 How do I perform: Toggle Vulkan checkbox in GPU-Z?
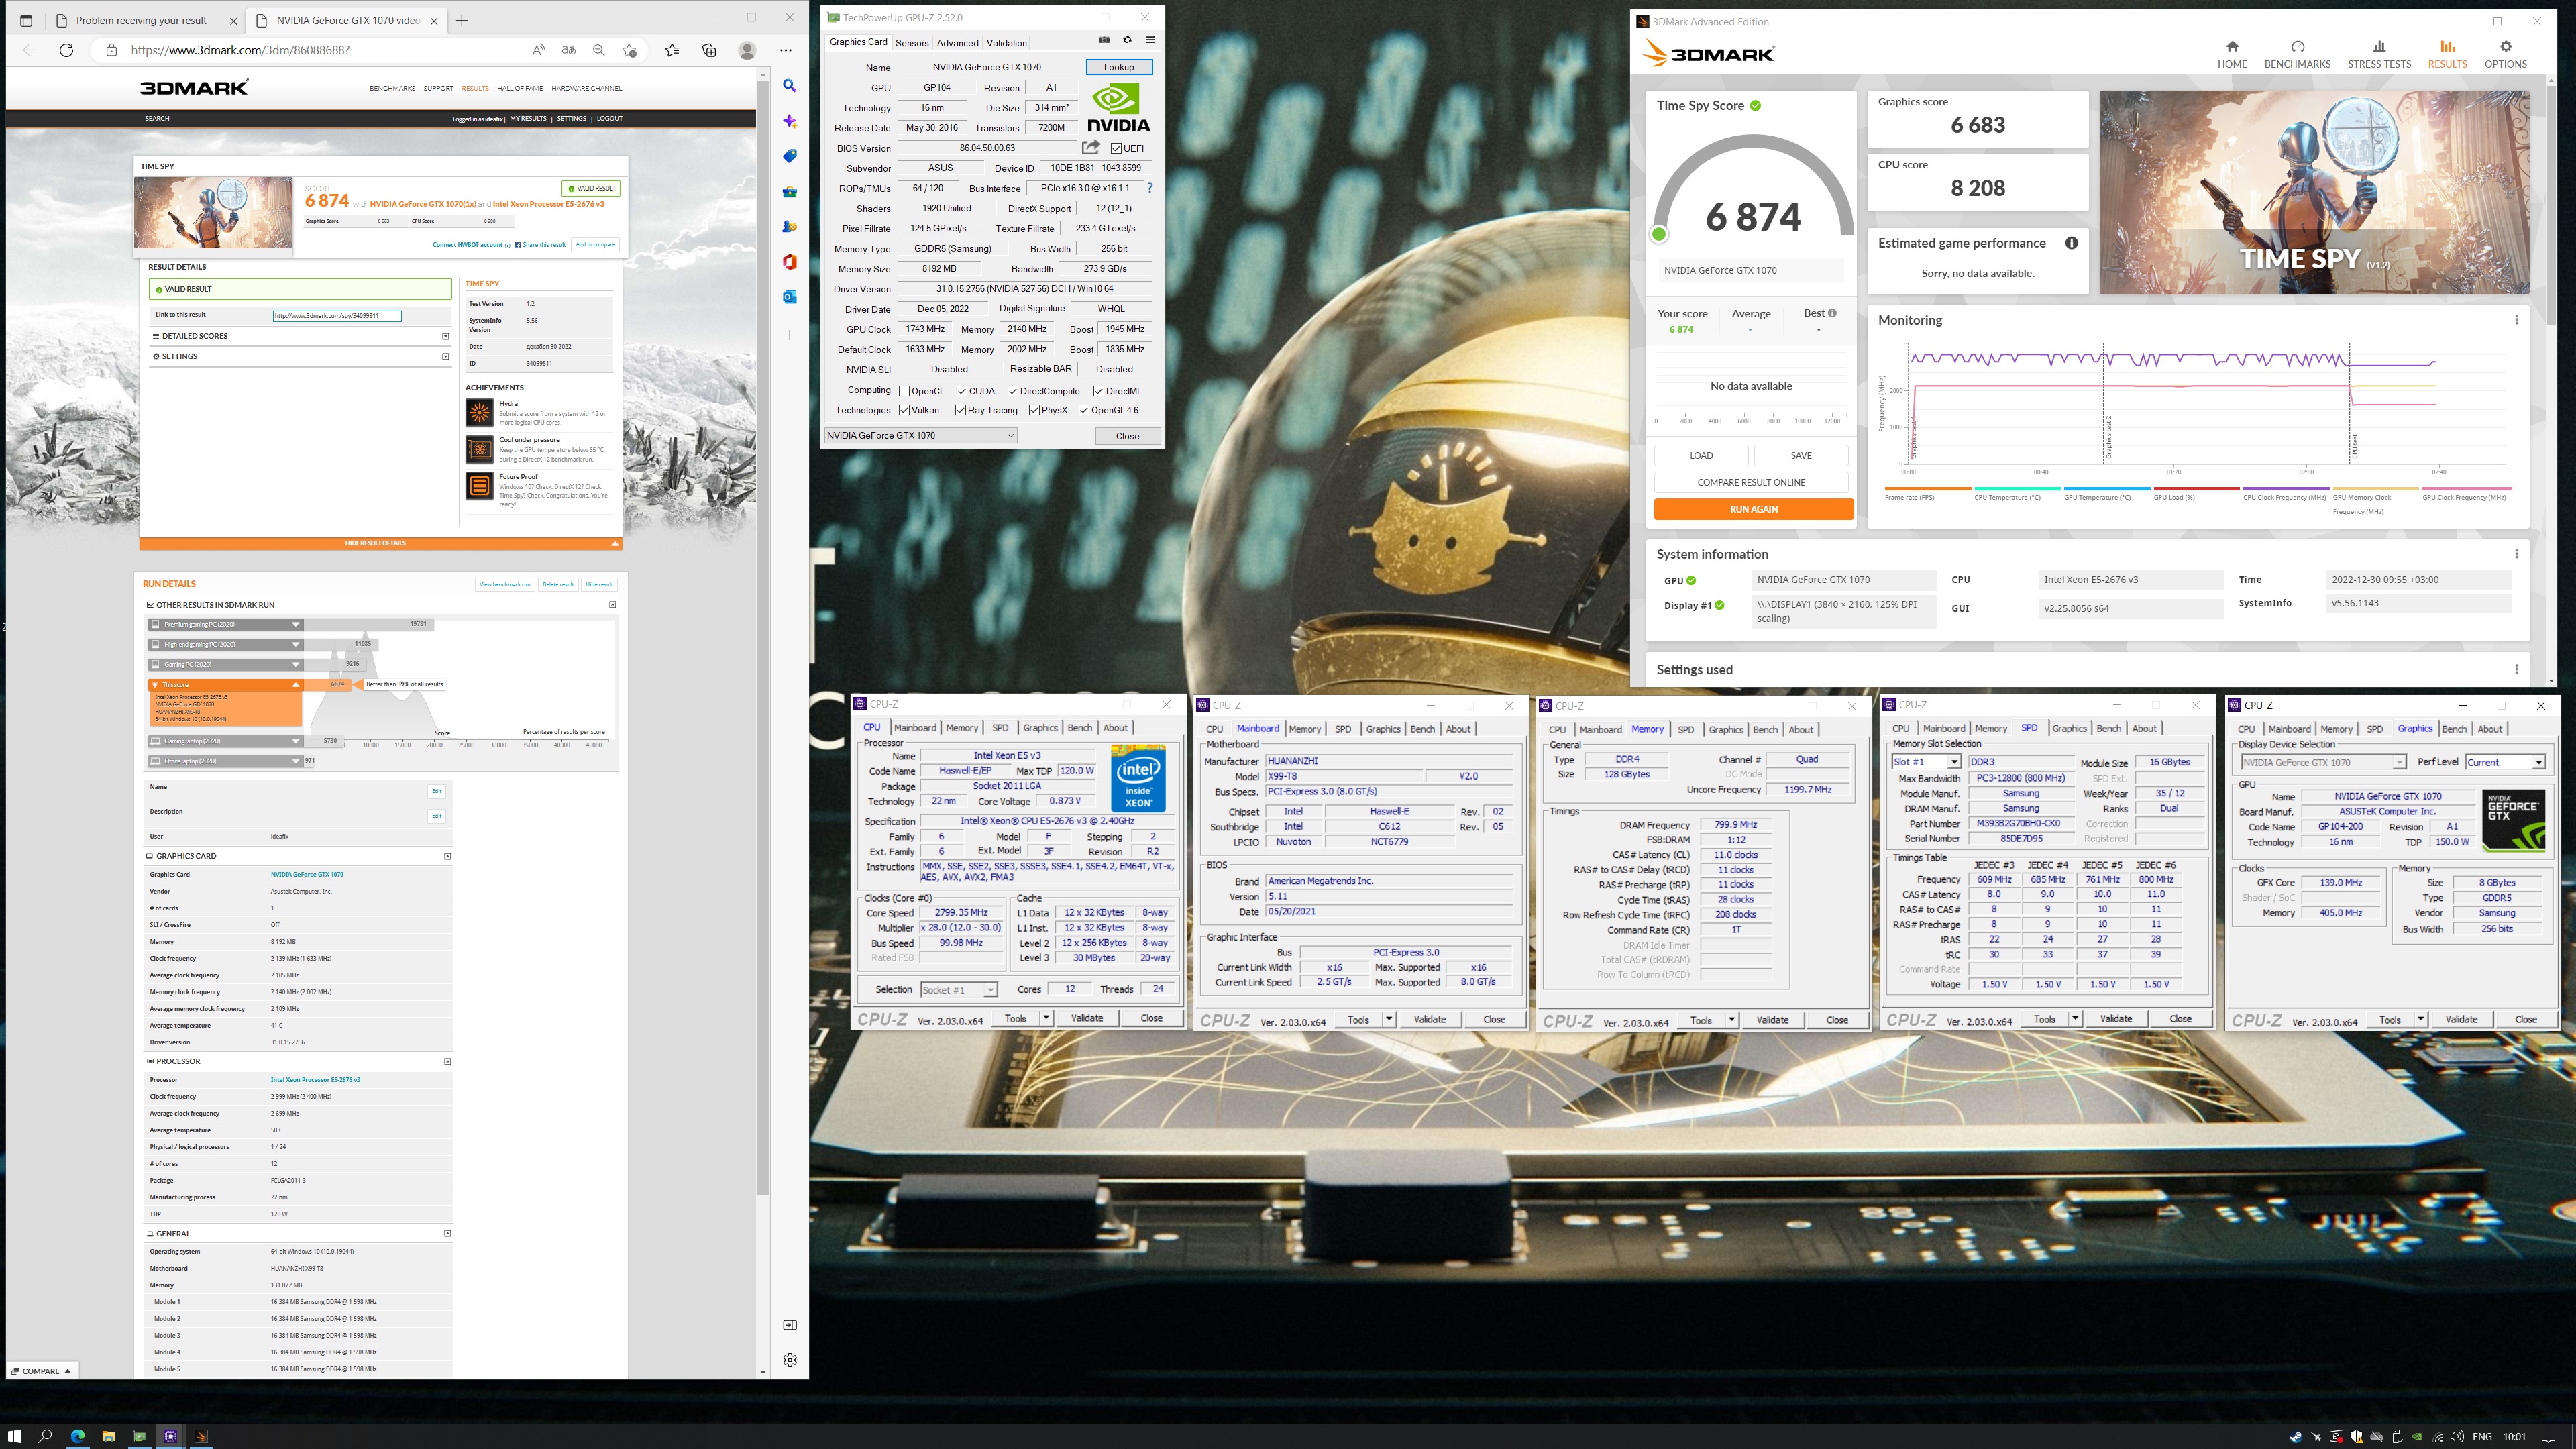(904, 410)
